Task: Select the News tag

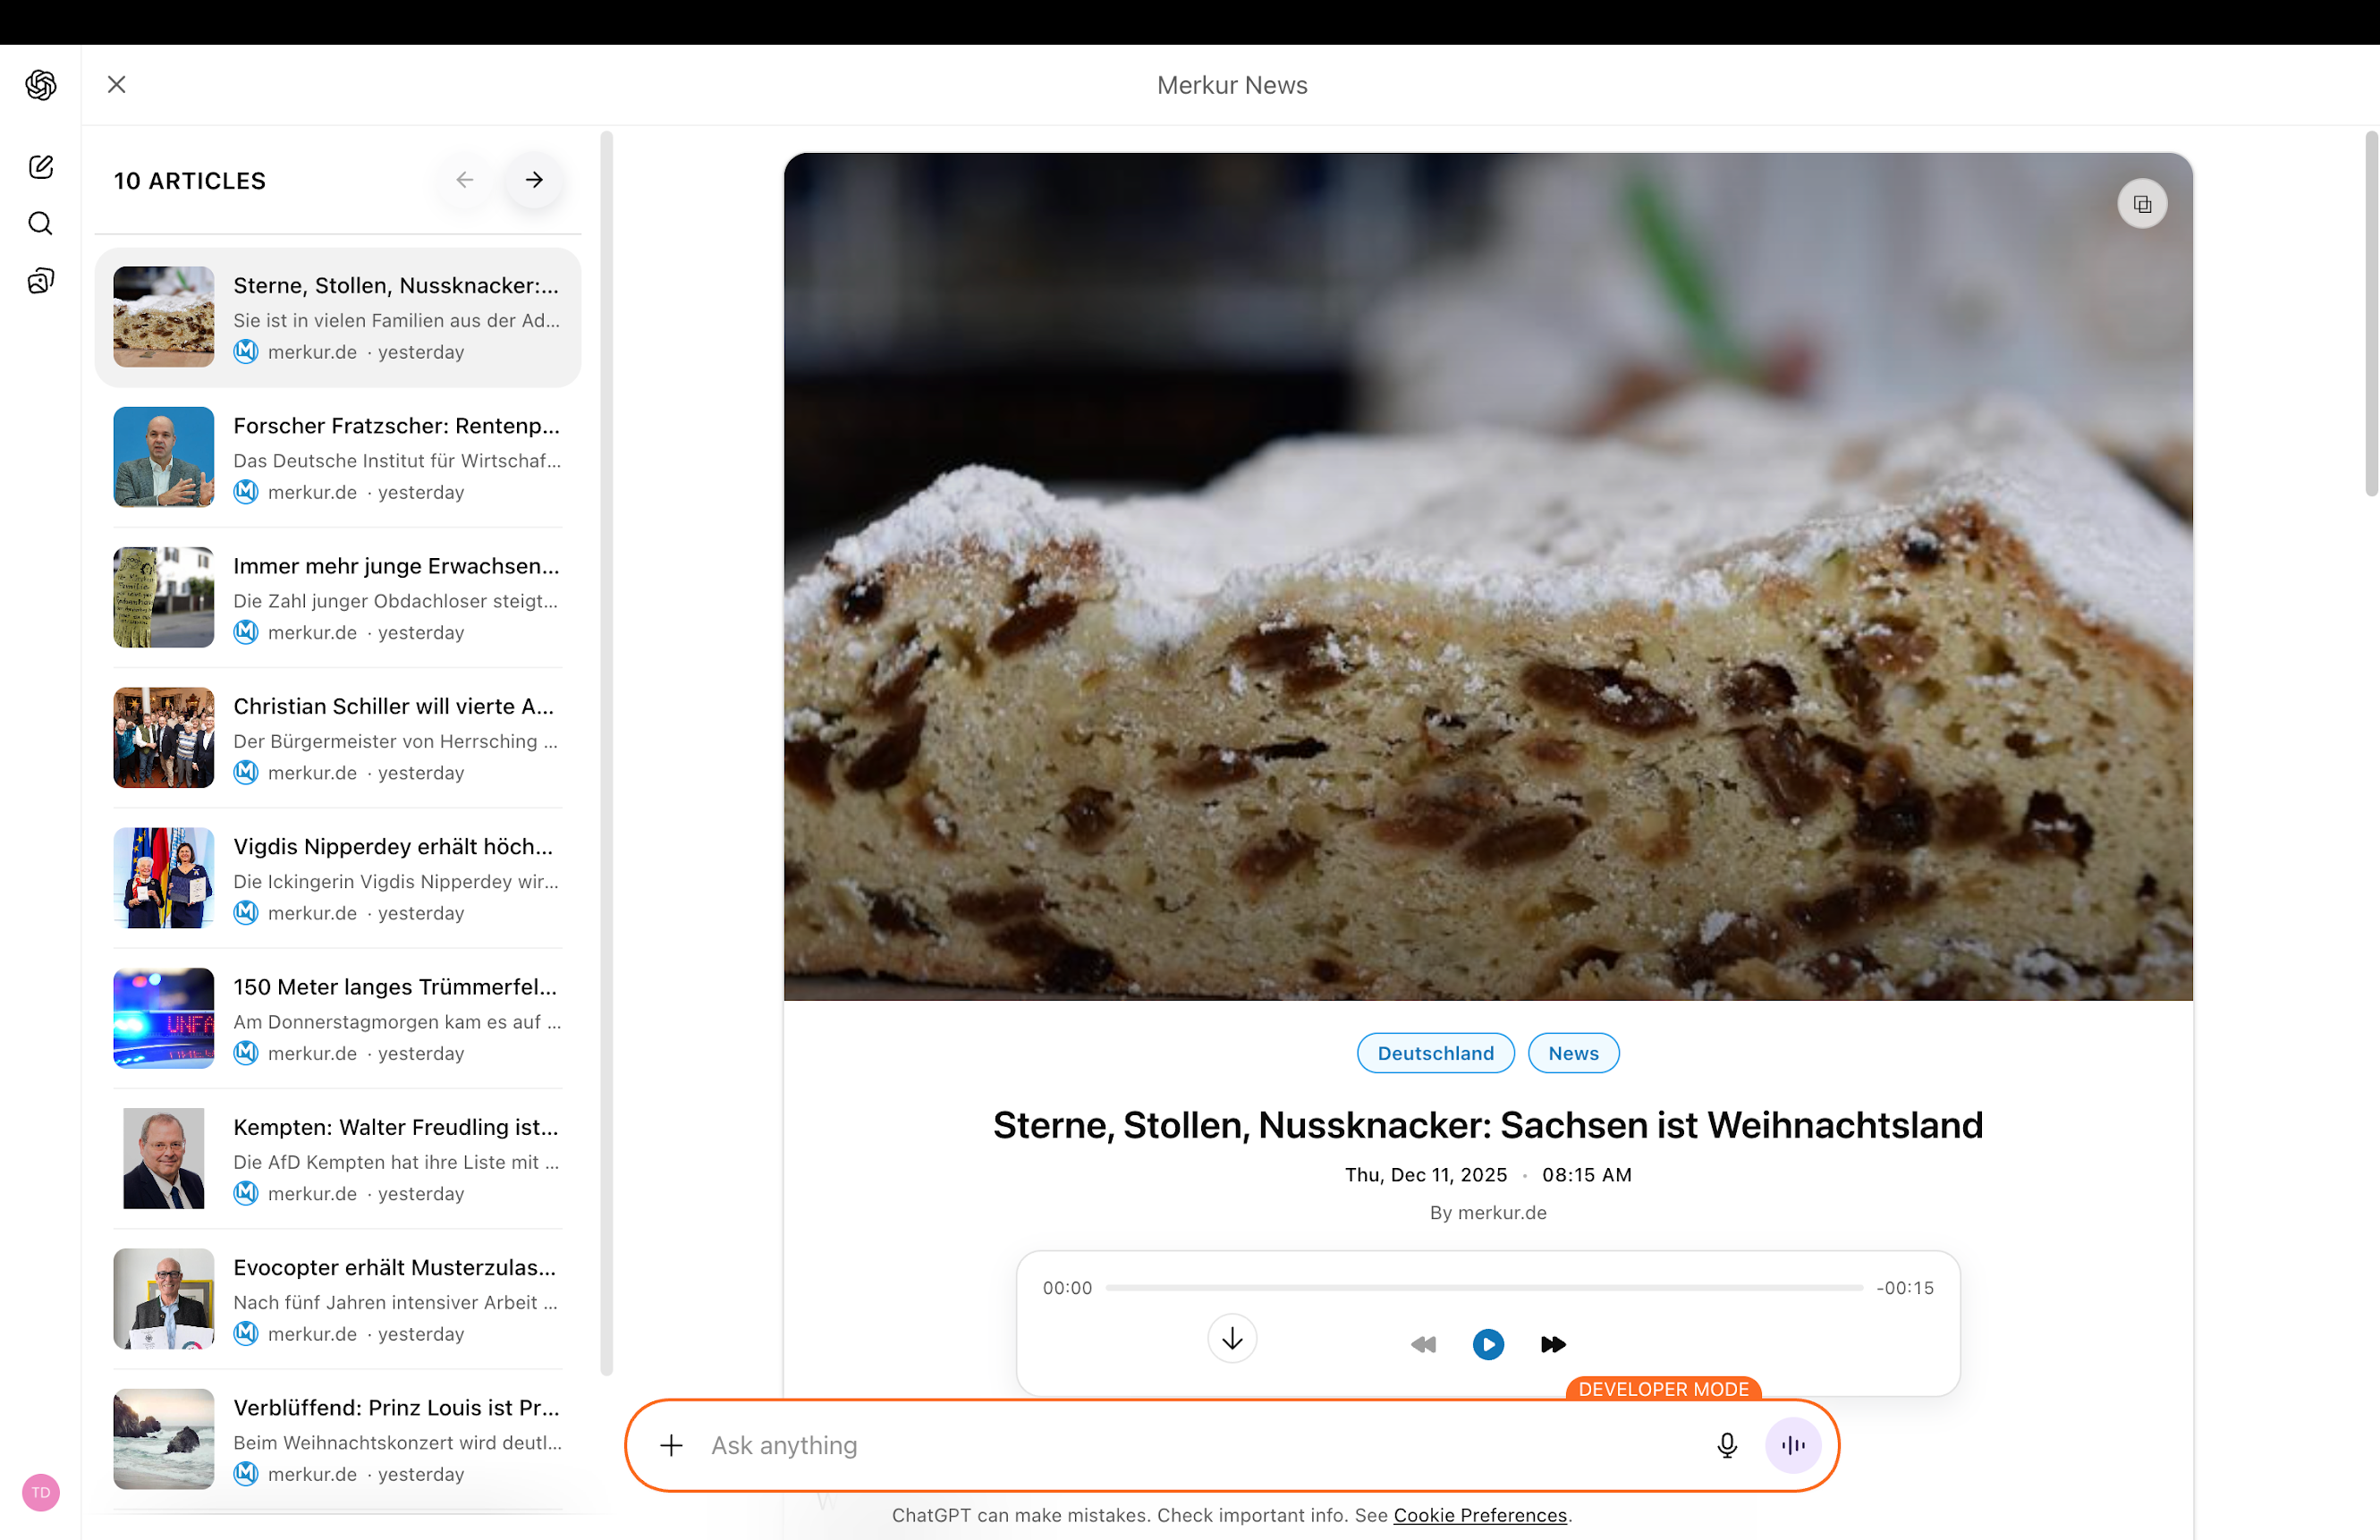Action: tap(1573, 1053)
